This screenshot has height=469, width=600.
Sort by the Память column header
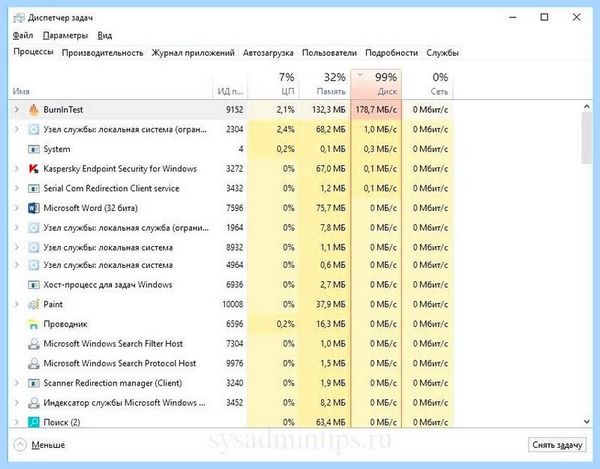coord(324,84)
